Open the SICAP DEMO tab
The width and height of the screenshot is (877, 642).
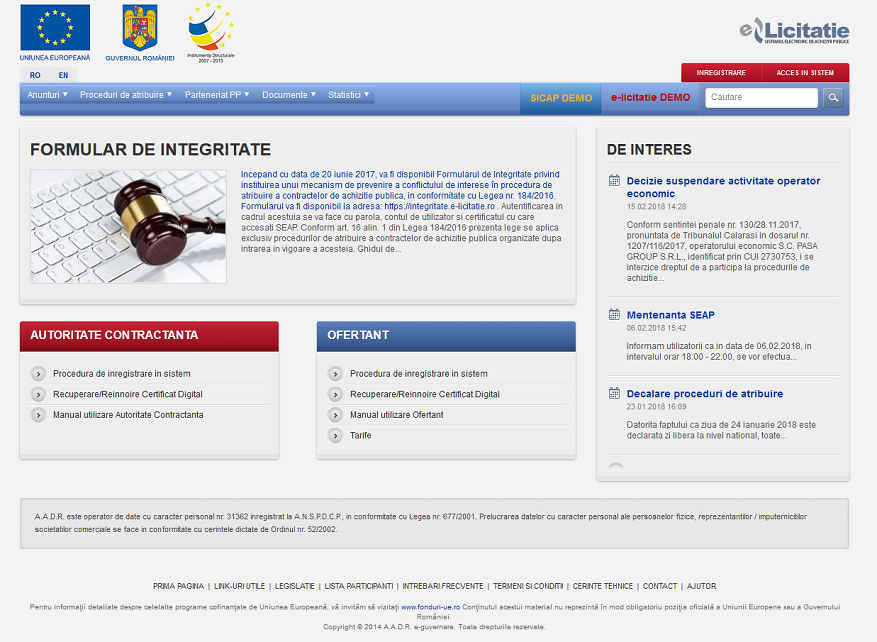click(x=561, y=98)
